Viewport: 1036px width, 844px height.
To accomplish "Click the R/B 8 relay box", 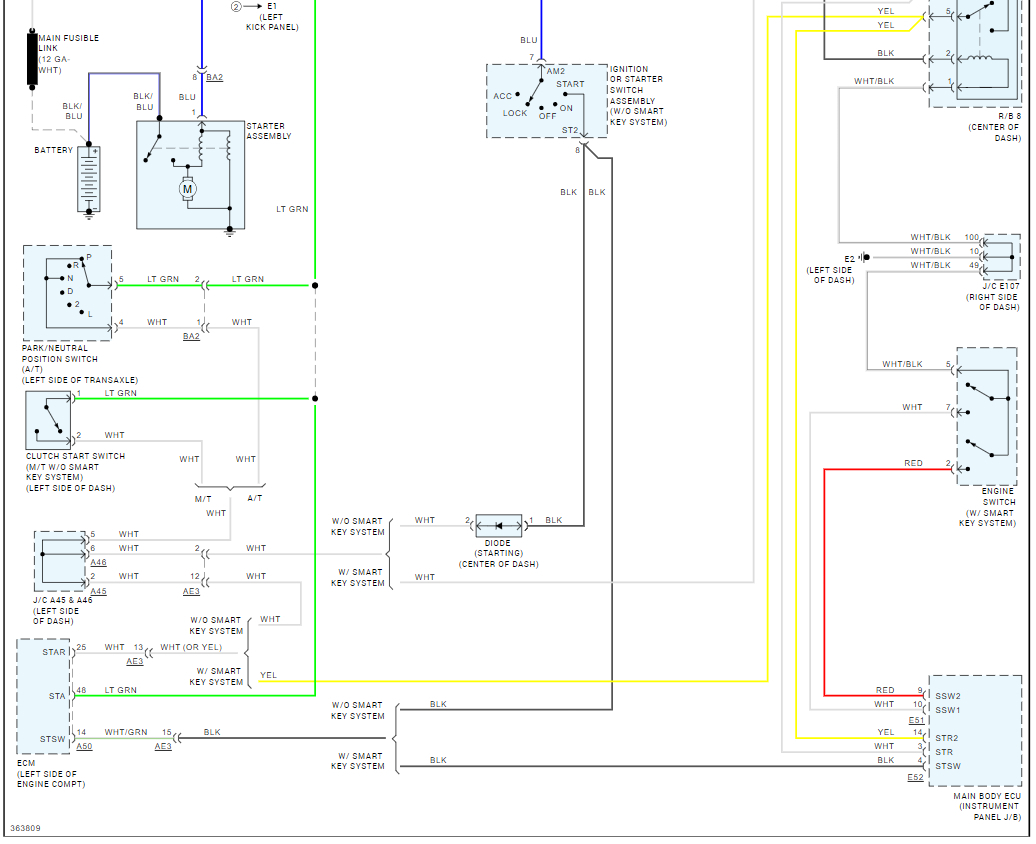I will pos(975,53).
